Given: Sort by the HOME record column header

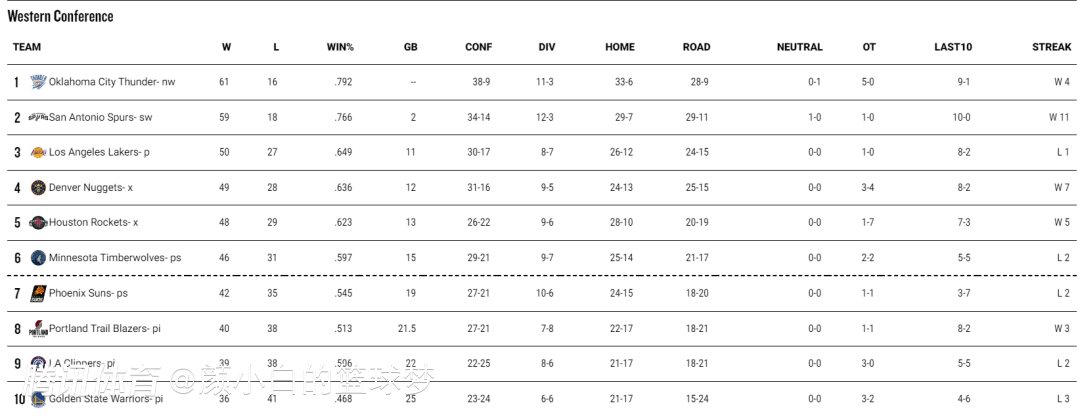Looking at the screenshot, I should [620, 47].
